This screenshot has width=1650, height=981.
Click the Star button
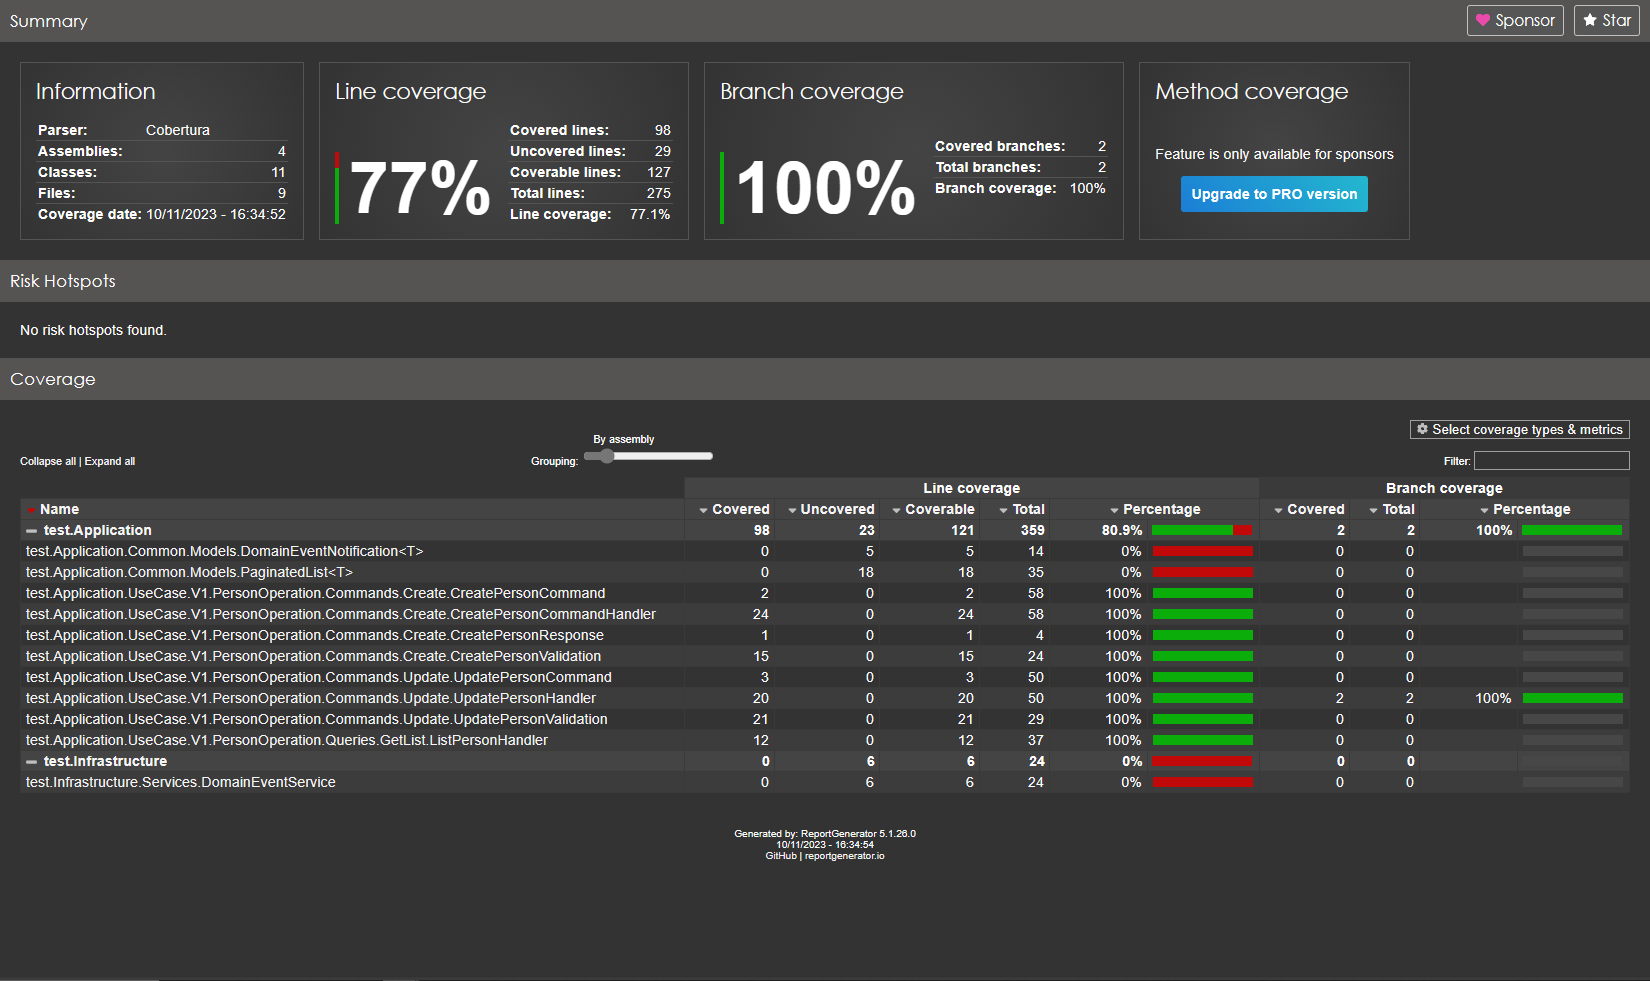pyautogui.click(x=1607, y=20)
